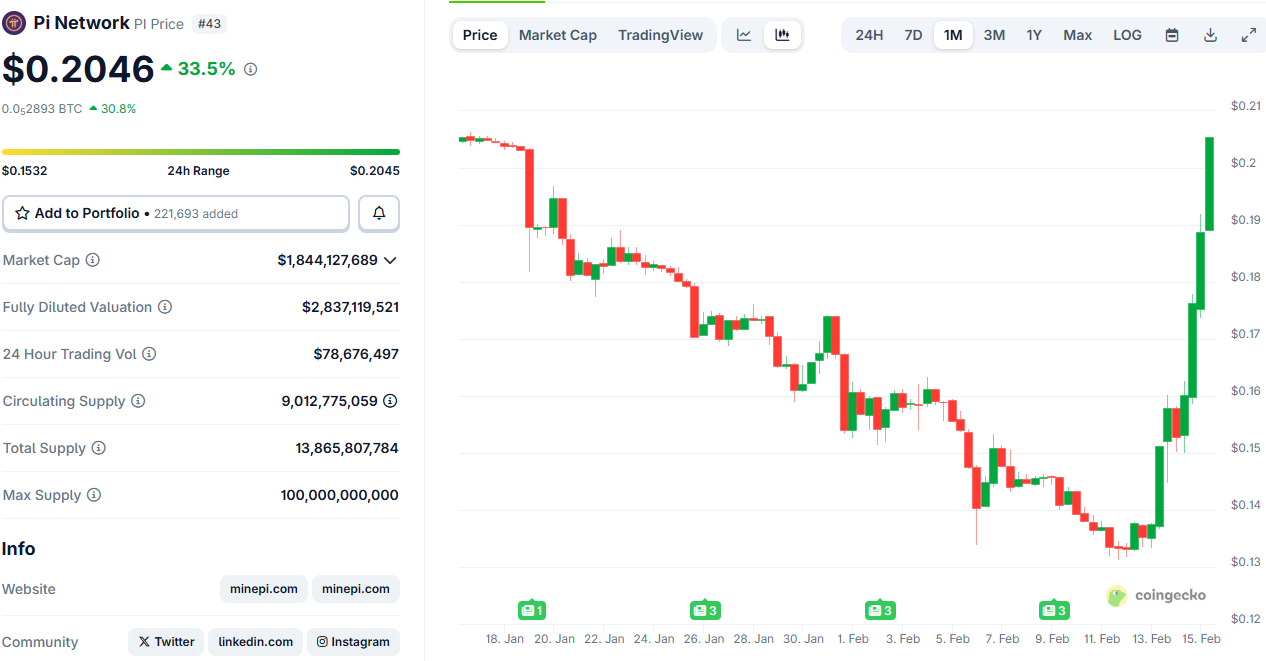Image resolution: width=1266 pixels, height=661 pixels.
Task: Expand Fully Diluted Valuation info
Action: pyautogui.click(x=165, y=307)
